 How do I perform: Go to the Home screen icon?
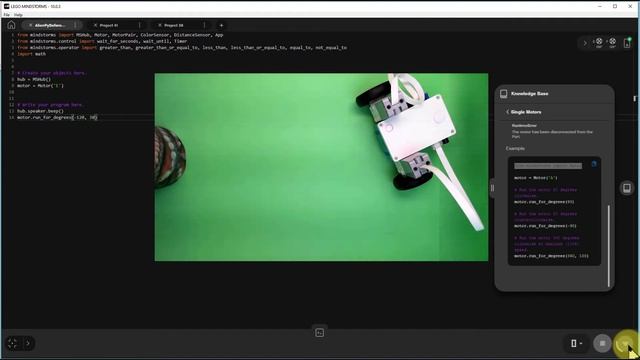pyautogui.click(x=11, y=25)
